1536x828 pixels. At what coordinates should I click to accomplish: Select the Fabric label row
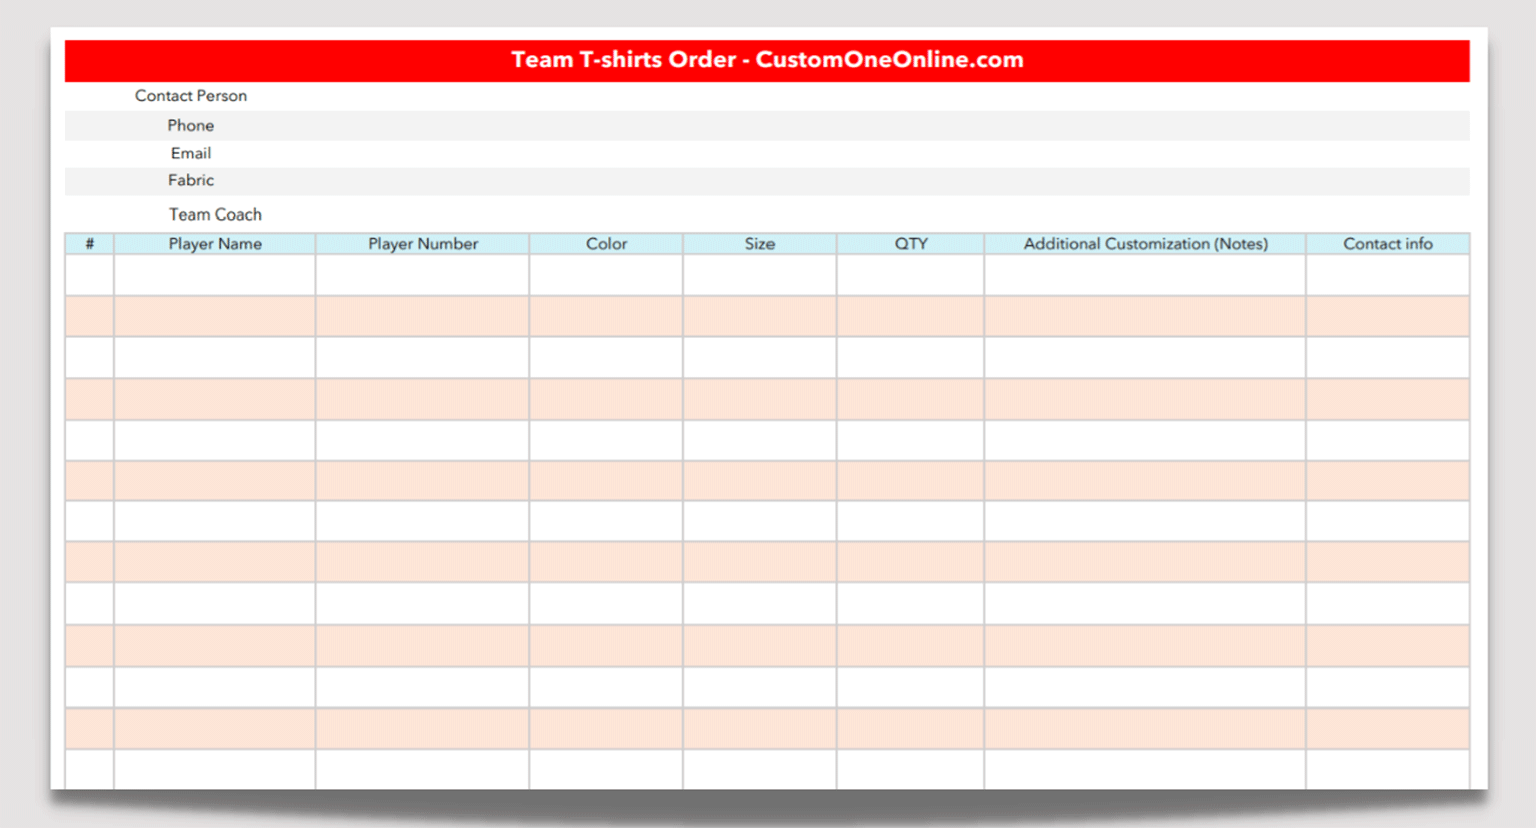pyautogui.click(x=767, y=181)
